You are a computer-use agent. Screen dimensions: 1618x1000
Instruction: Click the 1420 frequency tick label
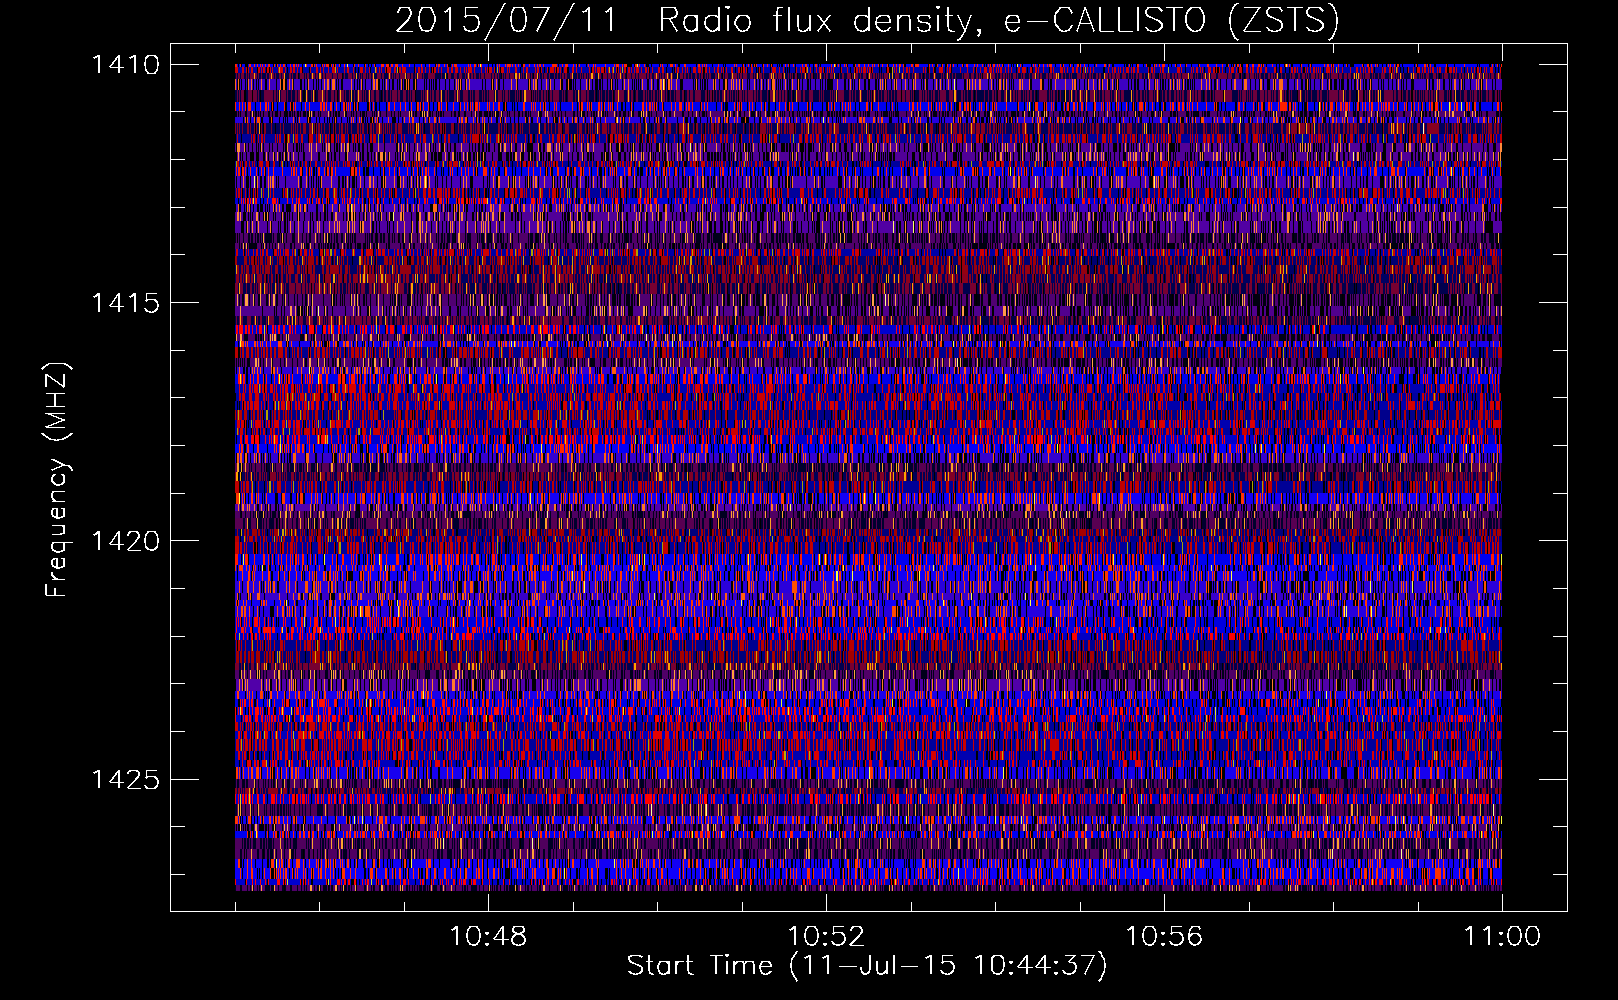pyautogui.click(x=125, y=541)
